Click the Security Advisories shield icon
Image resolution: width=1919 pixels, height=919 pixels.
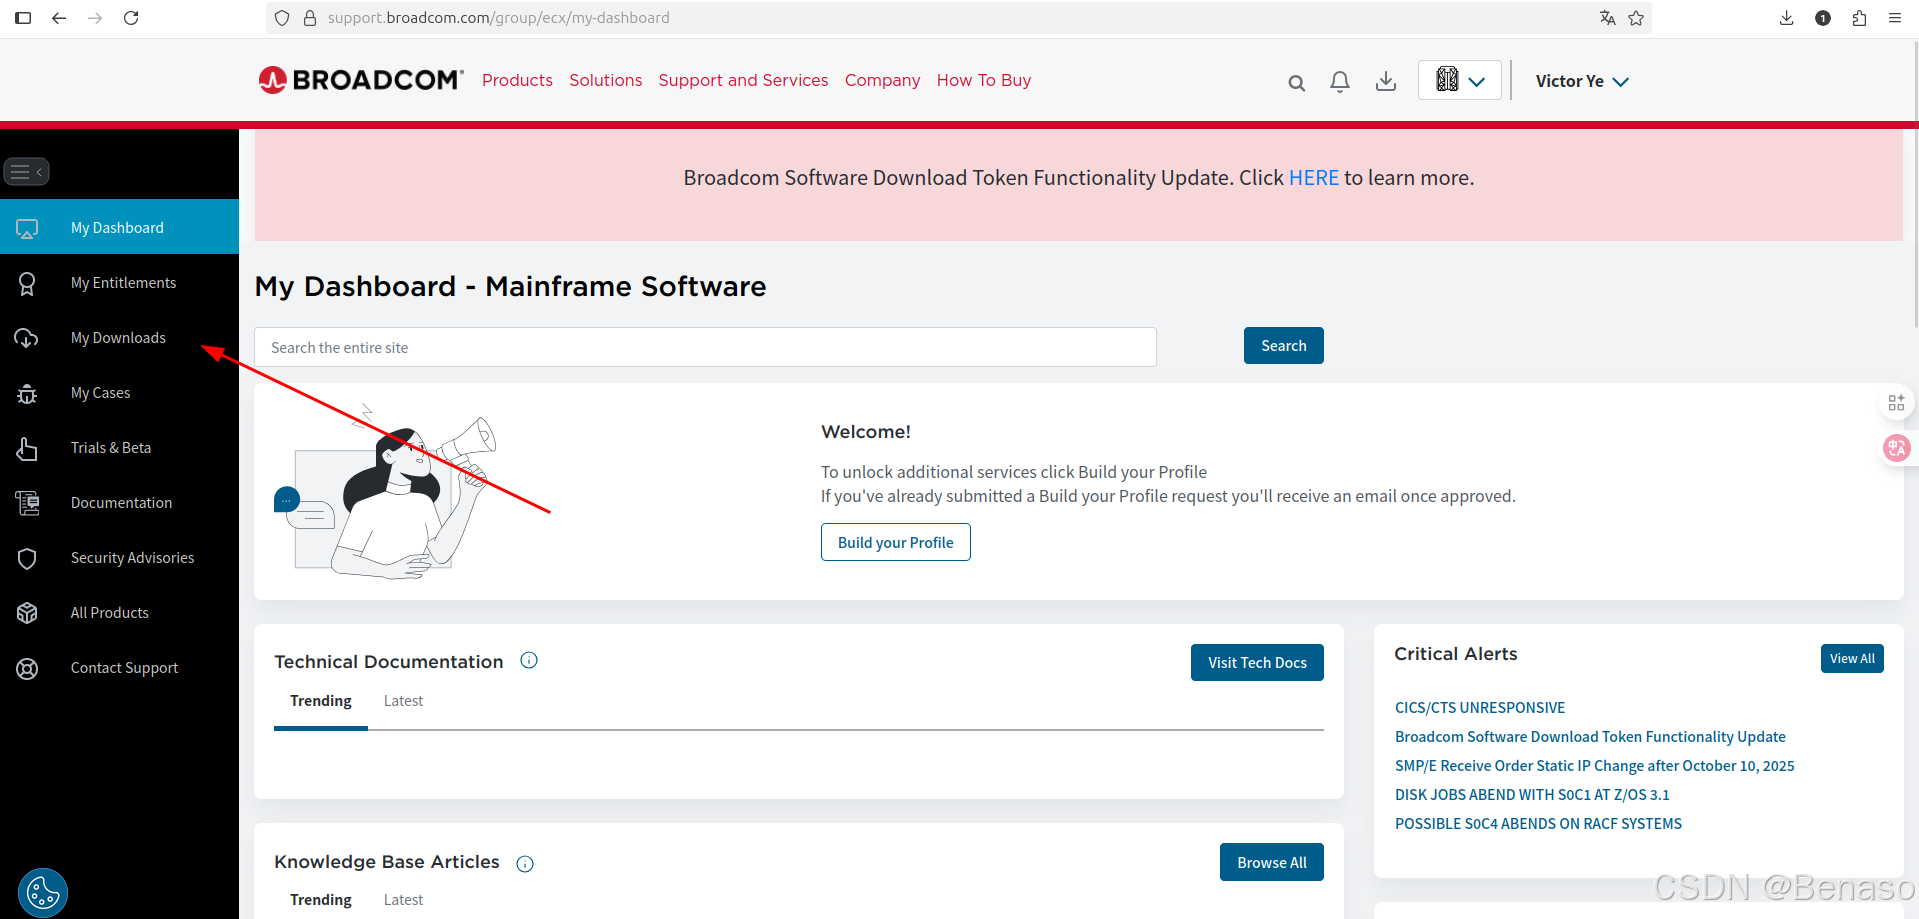pos(27,558)
